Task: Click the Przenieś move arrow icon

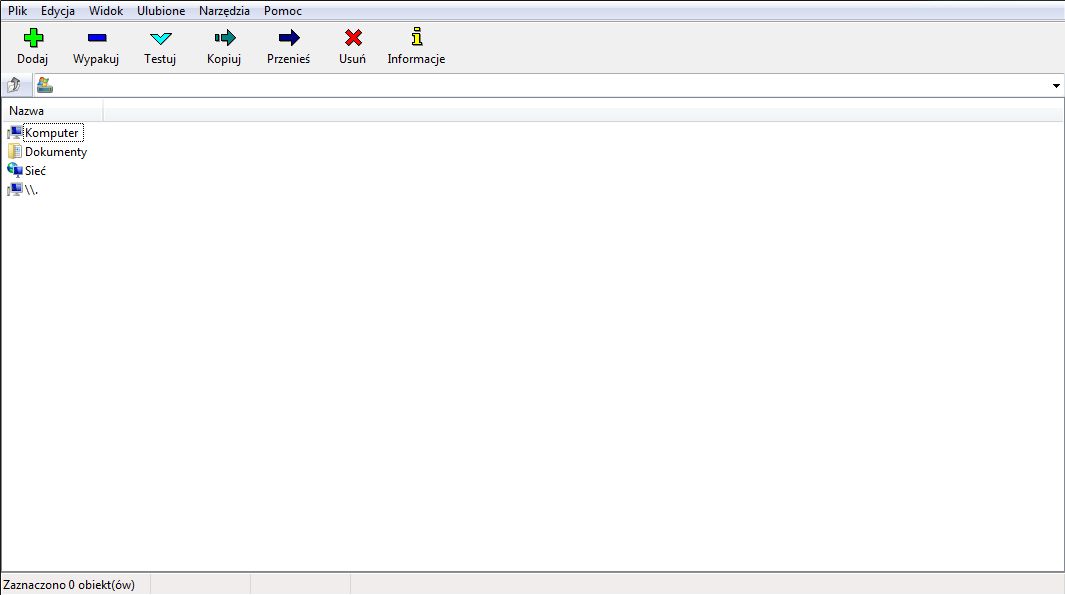Action: click(x=289, y=37)
